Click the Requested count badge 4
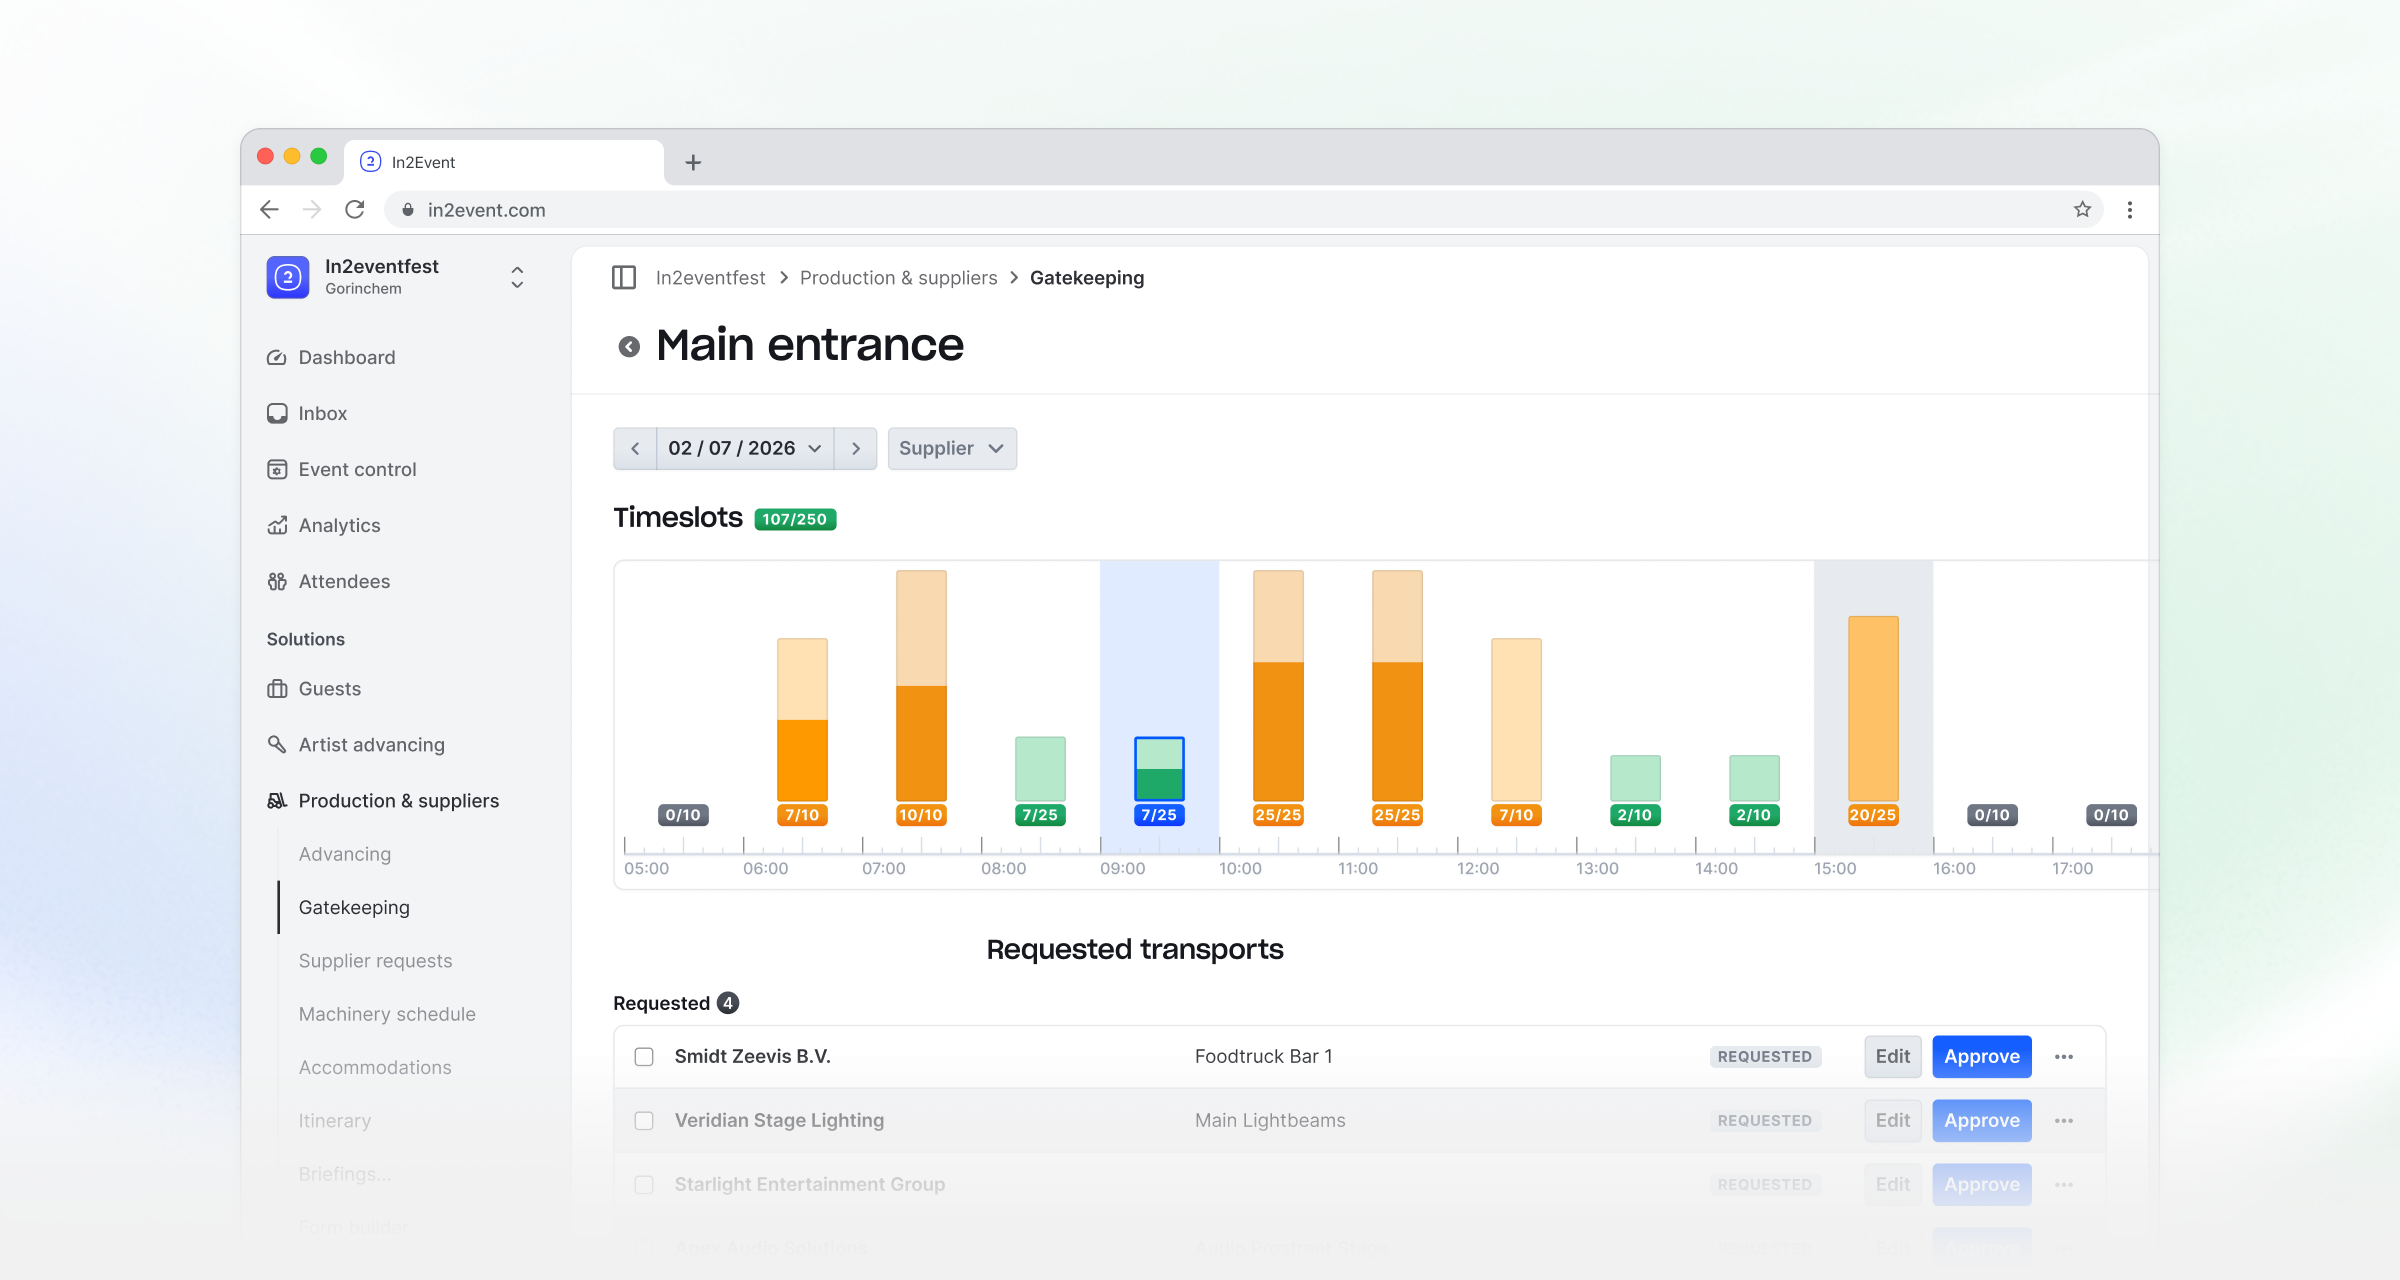The image size is (2400, 1280). tap(728, 1003)
